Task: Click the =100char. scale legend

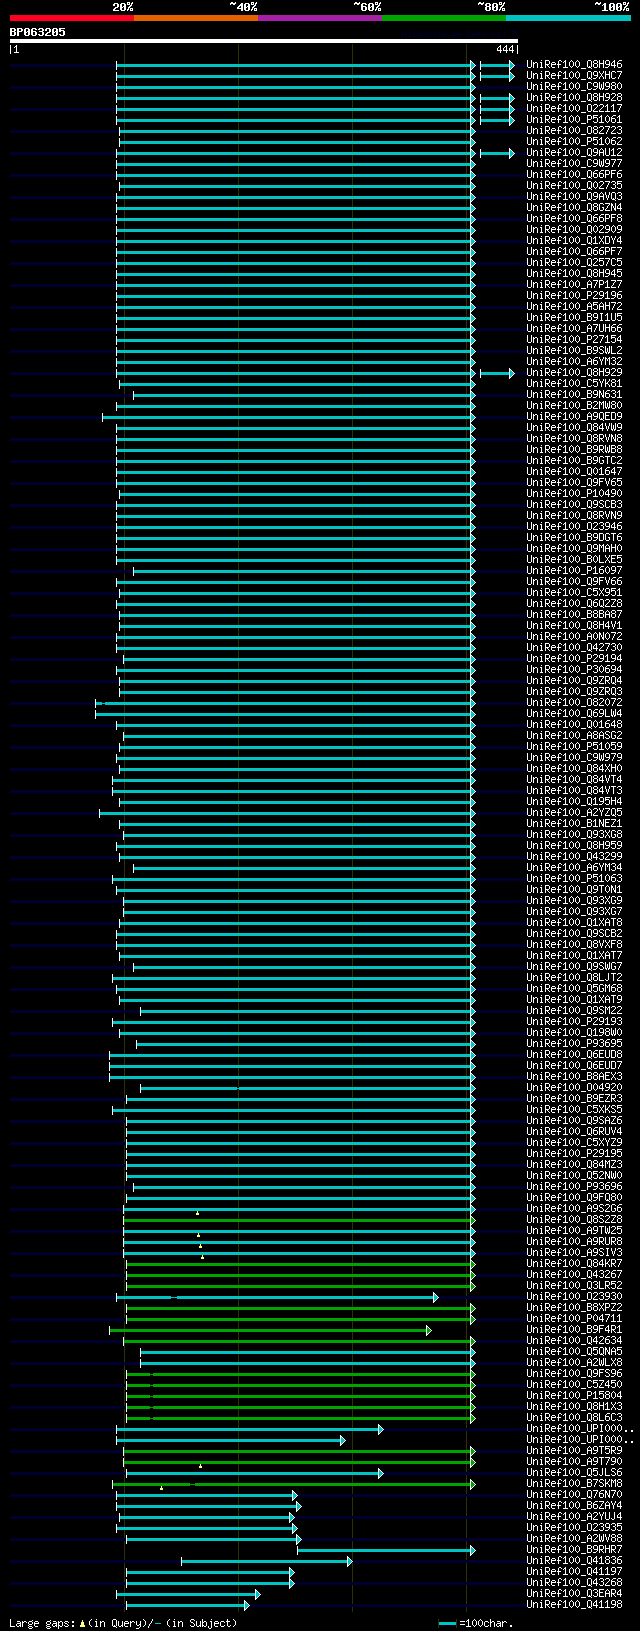Action: [475, 1624]
